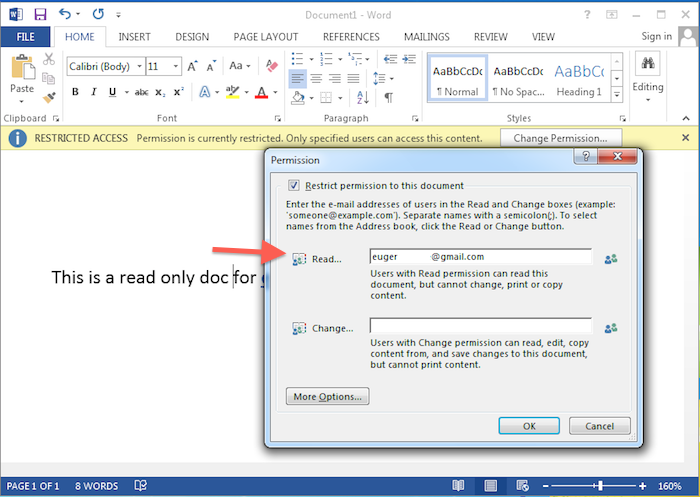Click the Copy icon in Clipboard group
Screen dimensions: 700x497
coord(48,78)
